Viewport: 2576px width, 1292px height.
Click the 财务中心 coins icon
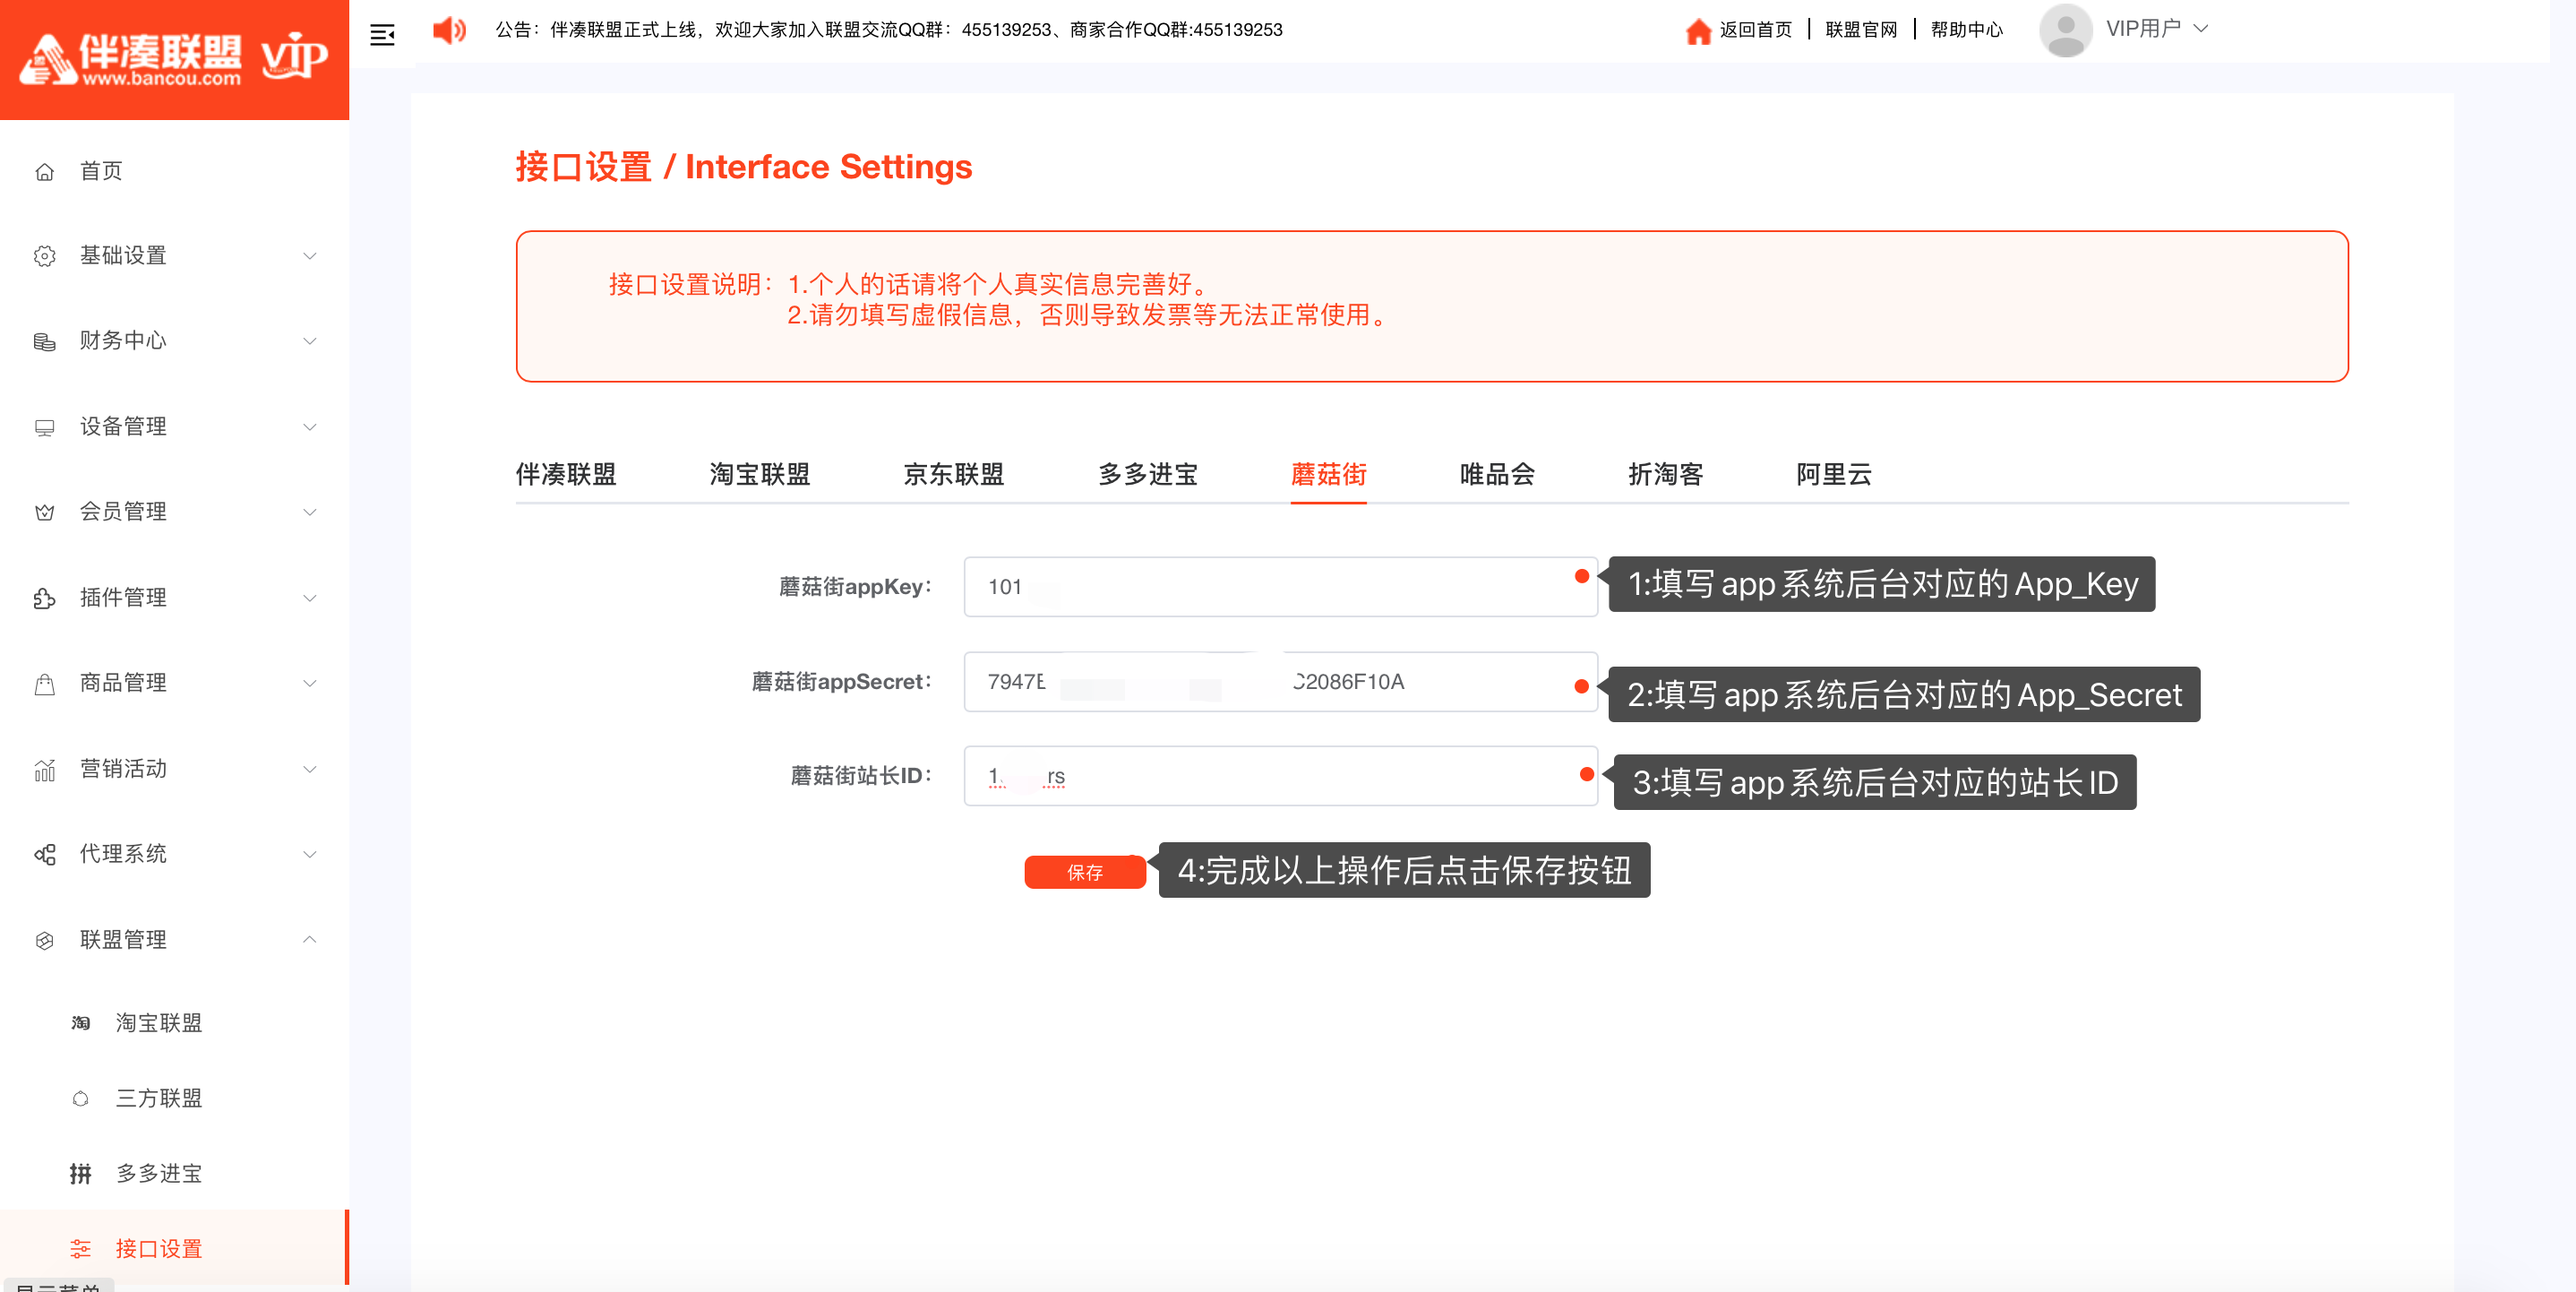click(44, 341)
